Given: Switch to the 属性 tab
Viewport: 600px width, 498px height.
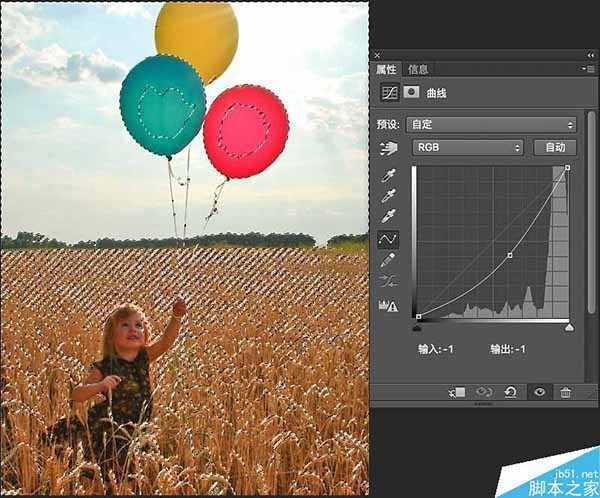Looking at the screenshot, I should click(386, 69).
